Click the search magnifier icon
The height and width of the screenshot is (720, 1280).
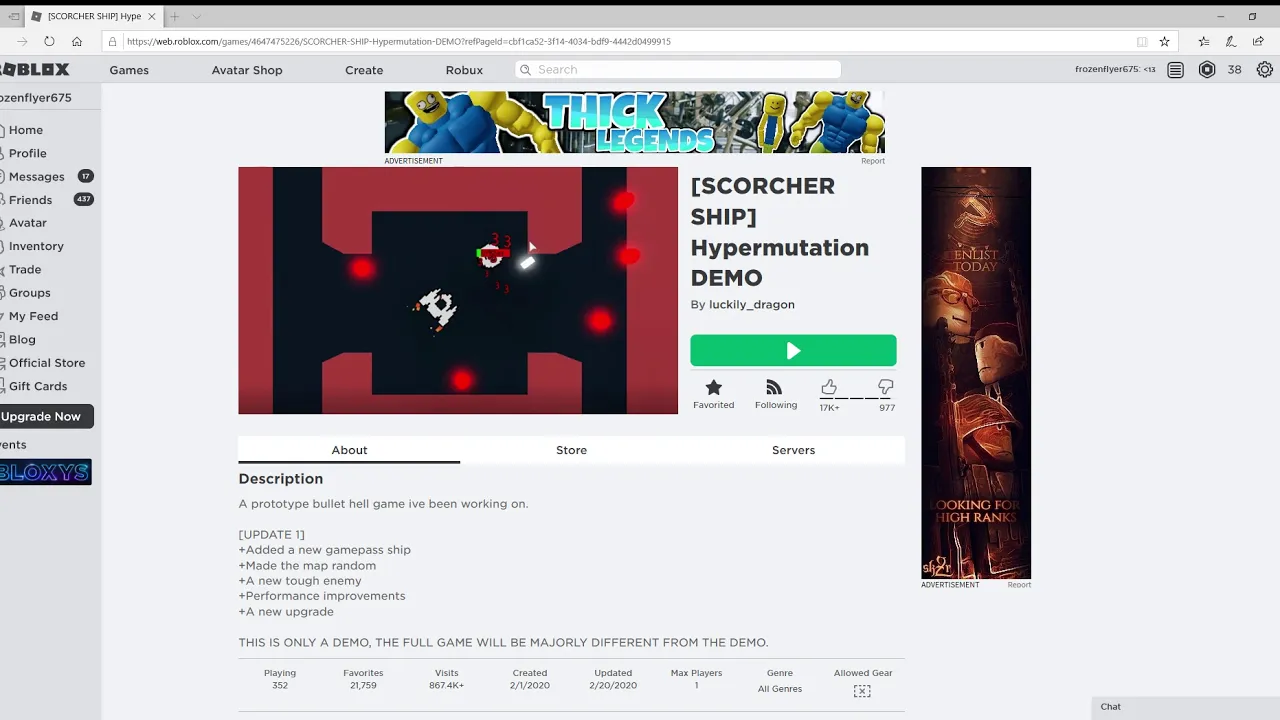(x=524, y=70)
